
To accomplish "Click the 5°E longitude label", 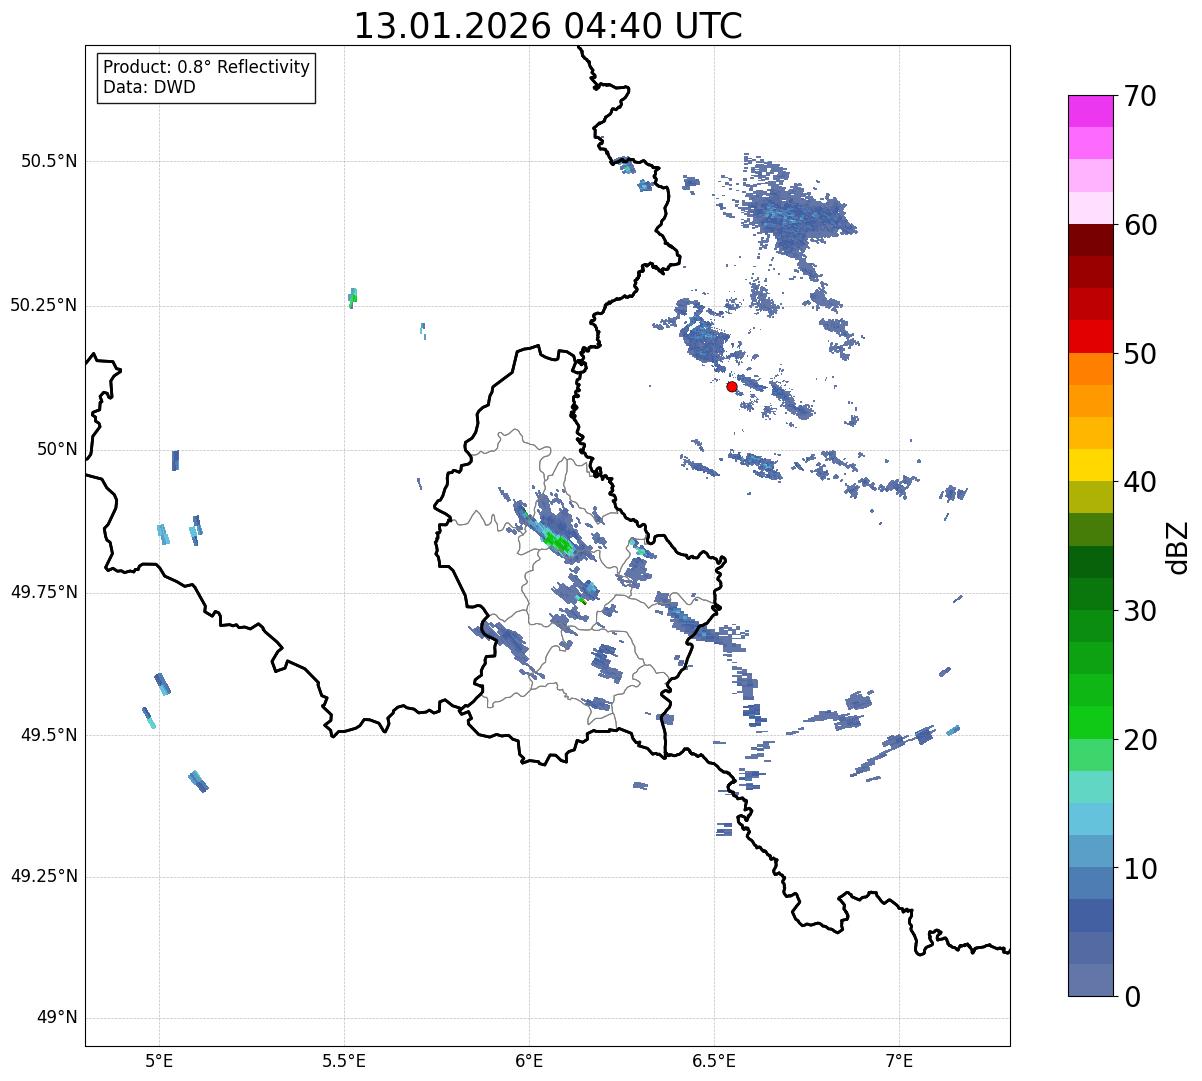I will pyautogui.click(x=159, y=1061).
